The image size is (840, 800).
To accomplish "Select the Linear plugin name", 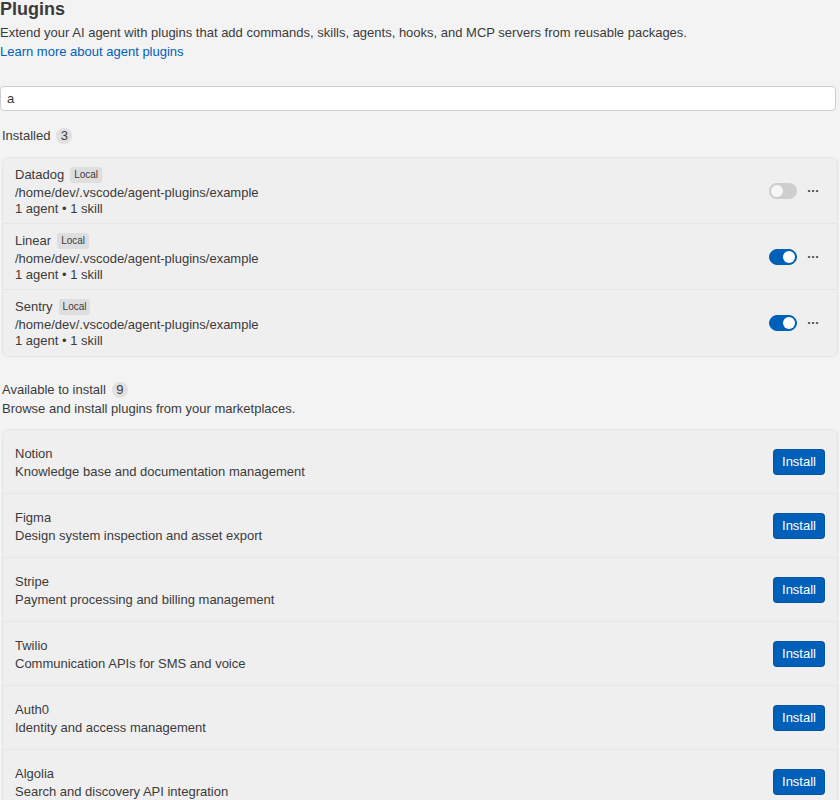I will [x=33, y=241].
